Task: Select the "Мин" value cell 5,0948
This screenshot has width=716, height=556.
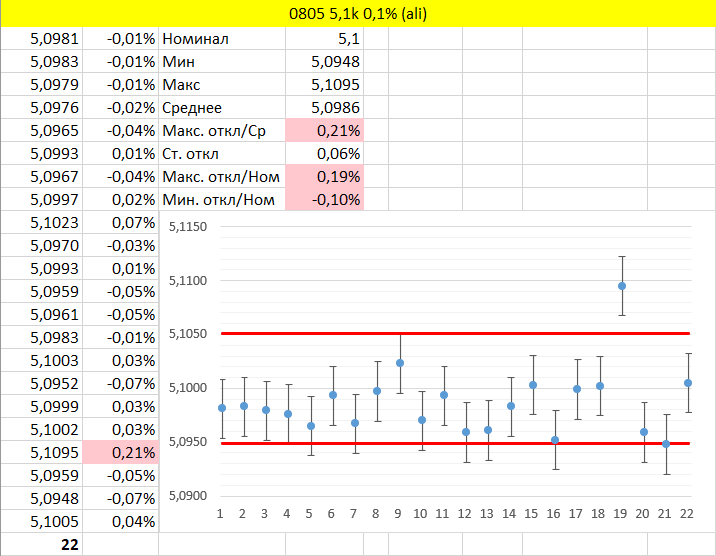Action: 324,62
